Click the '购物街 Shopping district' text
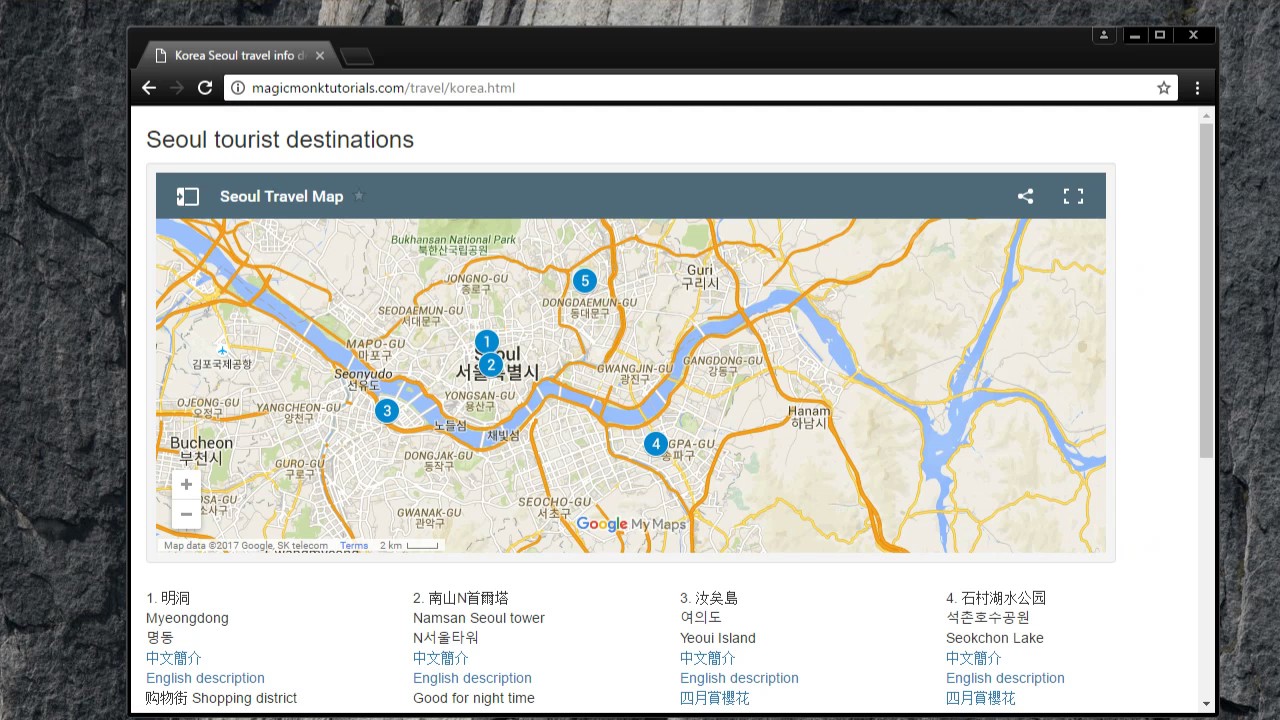The image size is (1280, 720). coord(222,698)
